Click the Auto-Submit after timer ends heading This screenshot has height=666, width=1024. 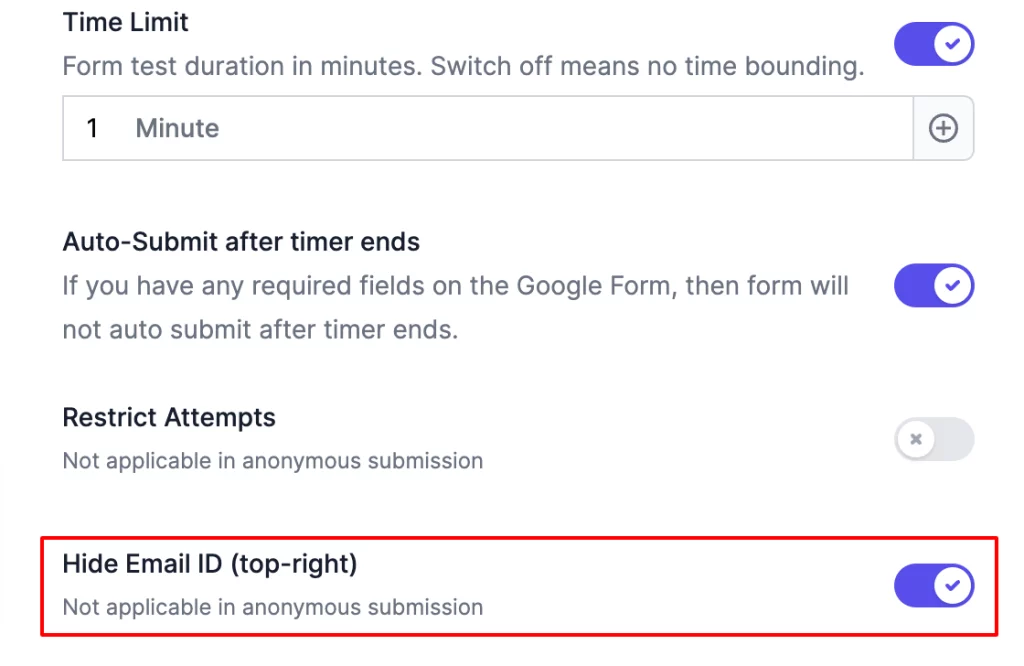pyautogui.click(x=241, y=241)
